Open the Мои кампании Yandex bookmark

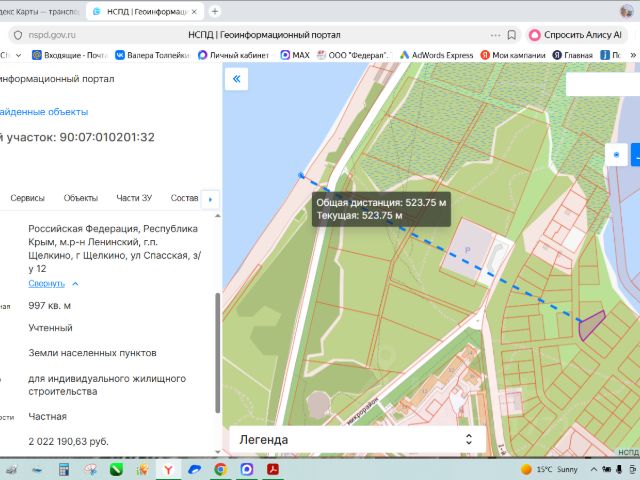click(x=513, y=55)
